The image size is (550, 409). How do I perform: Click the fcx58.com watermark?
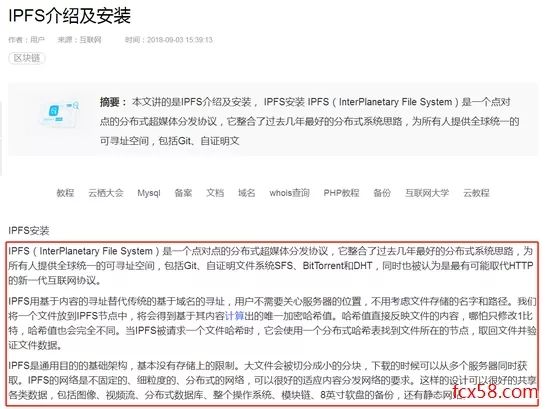[495, 391]
